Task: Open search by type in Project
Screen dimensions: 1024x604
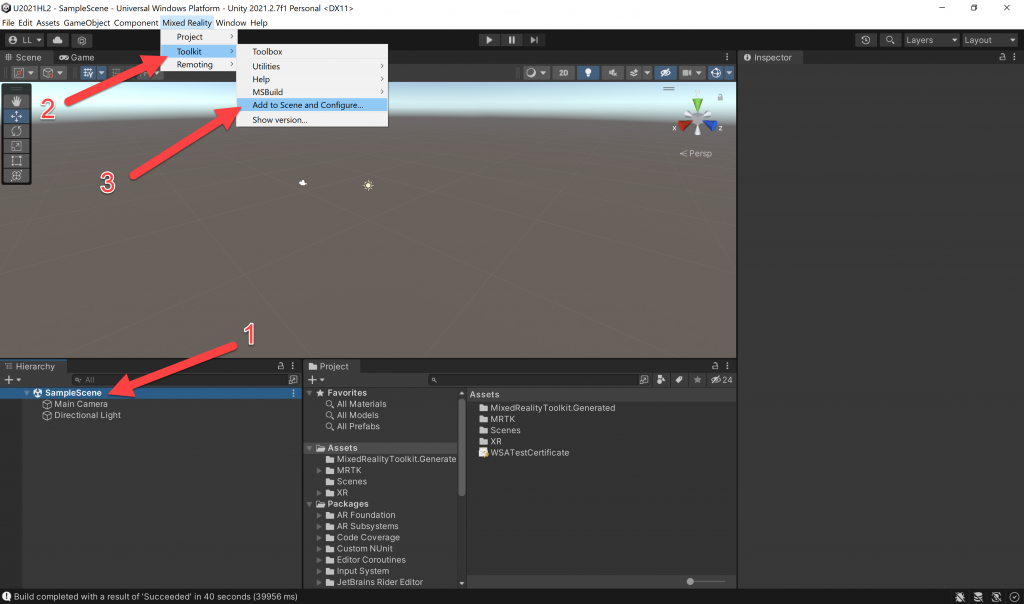Action: (x=661, y=379)
